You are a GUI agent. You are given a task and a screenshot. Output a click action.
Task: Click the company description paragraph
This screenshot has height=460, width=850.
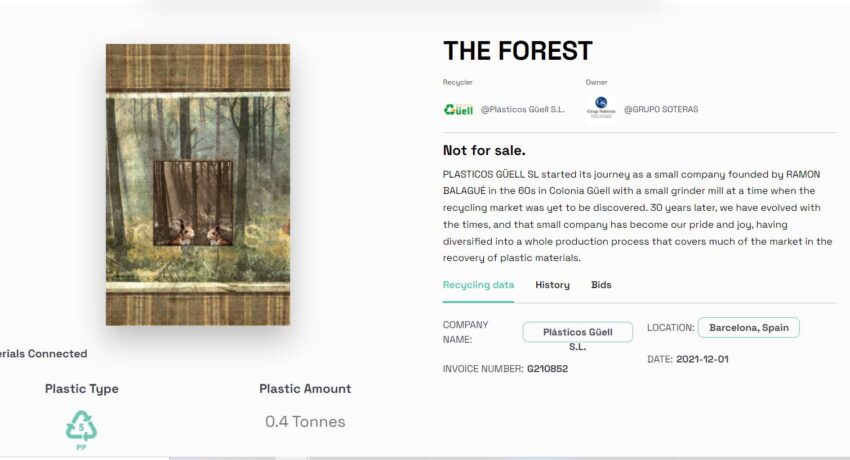(638, 216)
